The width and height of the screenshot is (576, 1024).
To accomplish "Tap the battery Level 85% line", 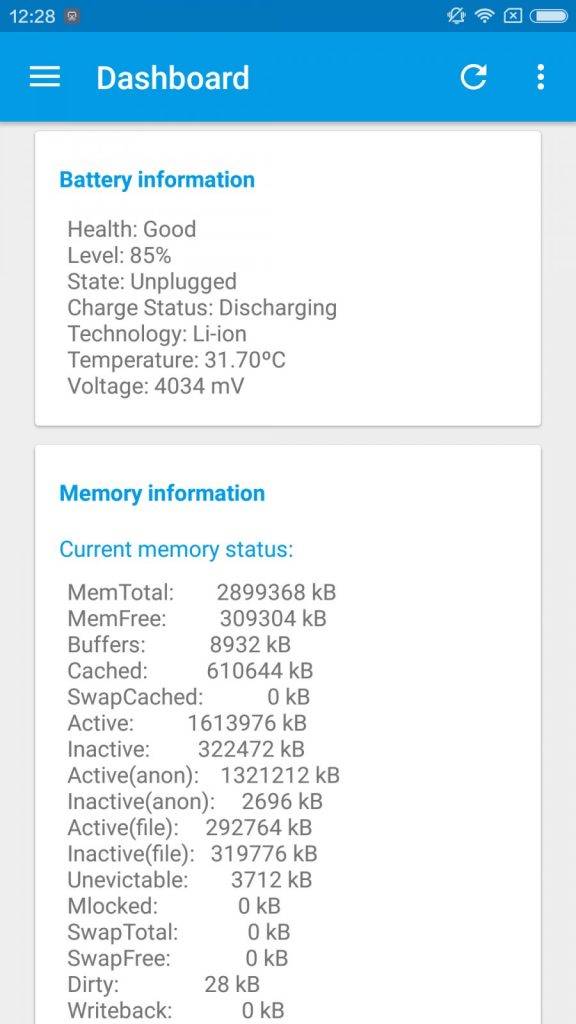I will (120, 255).
